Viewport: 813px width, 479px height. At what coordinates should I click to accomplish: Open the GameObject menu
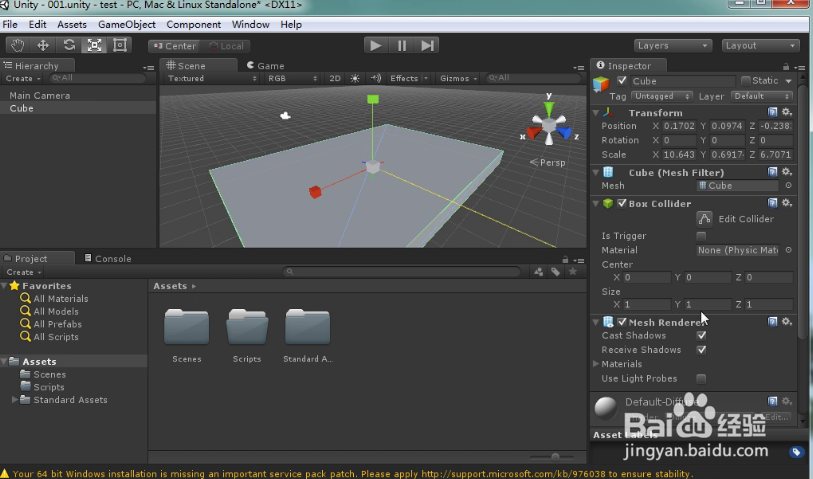pos(127,24)
